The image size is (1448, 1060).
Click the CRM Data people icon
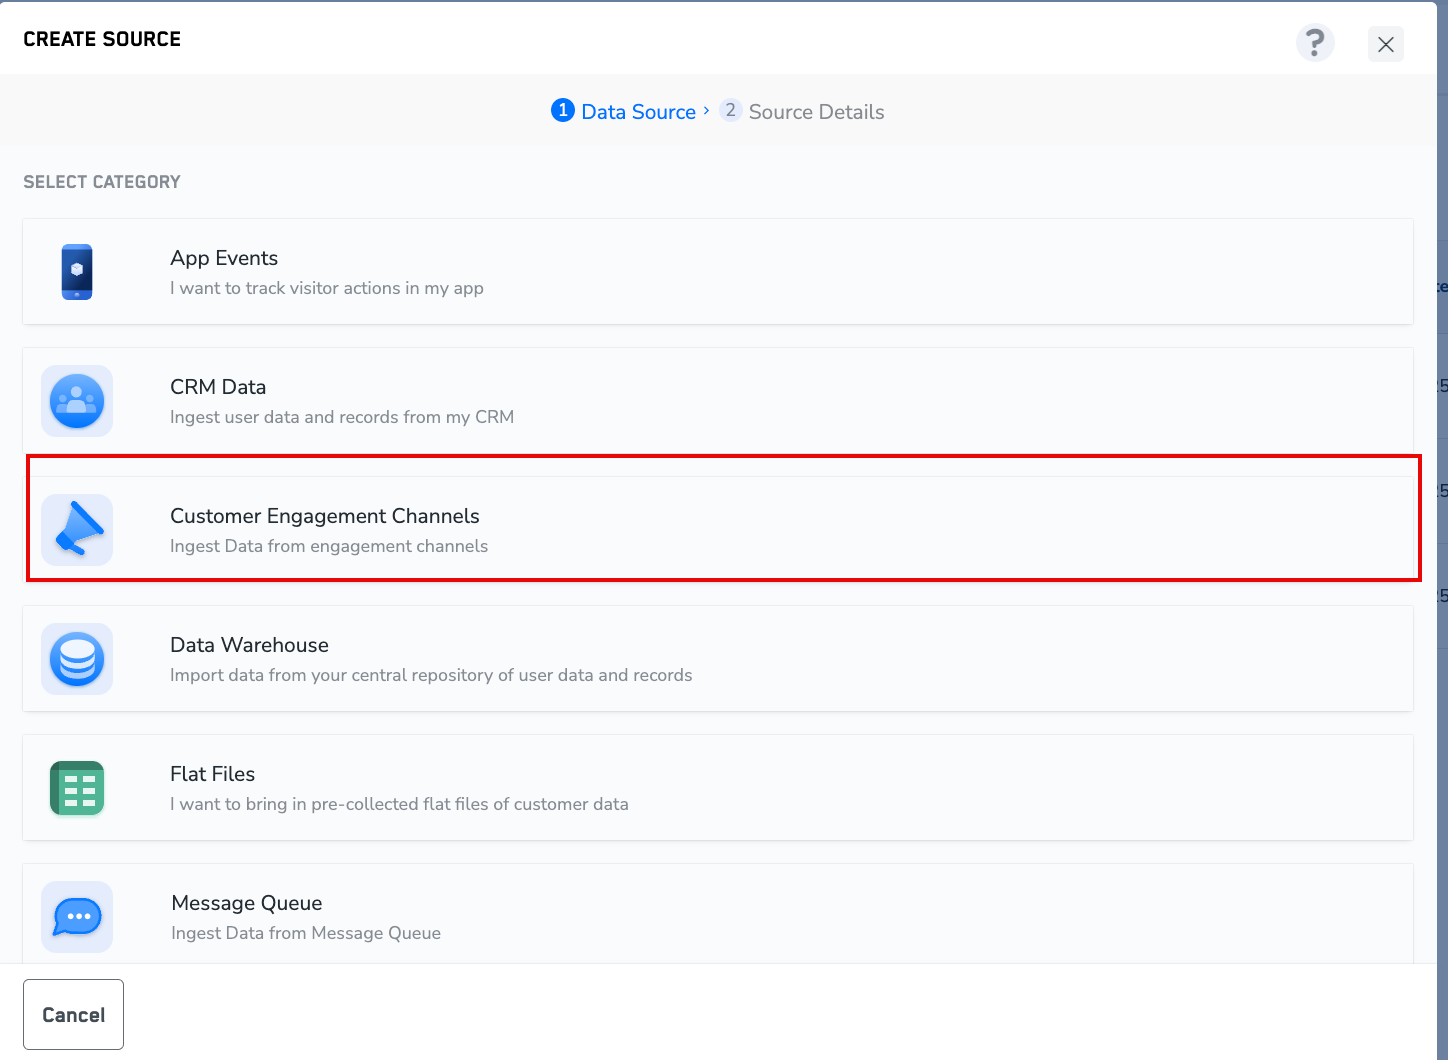coord(77,401)
